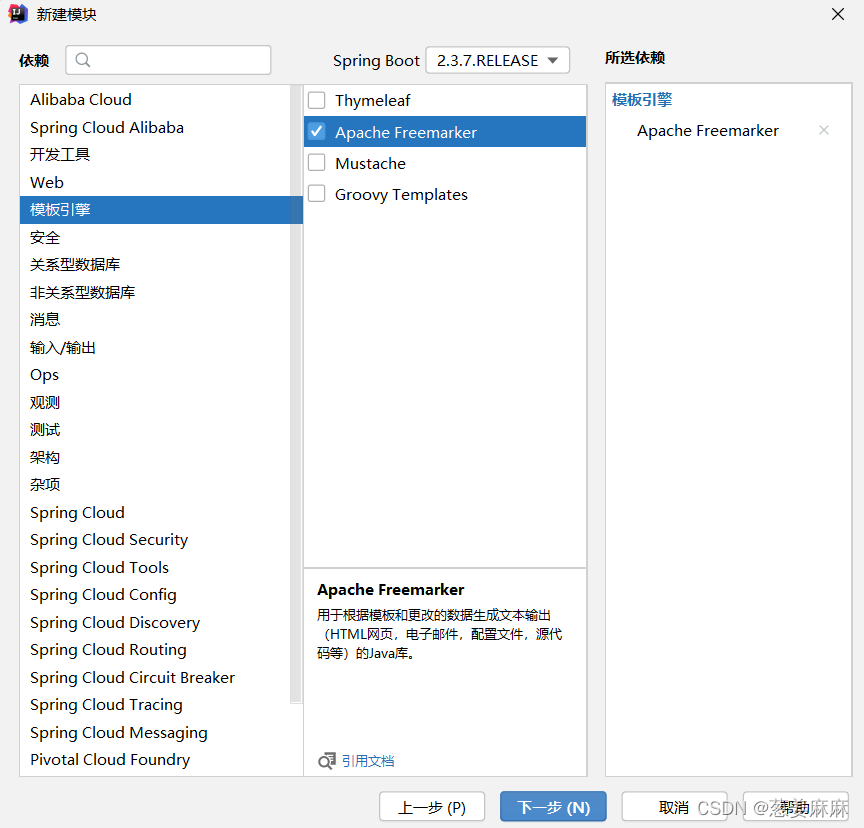Remove Apache Freemarker from selected dependencies
The height and width of the screenshot is (828, 864).
tap(824, 131)
